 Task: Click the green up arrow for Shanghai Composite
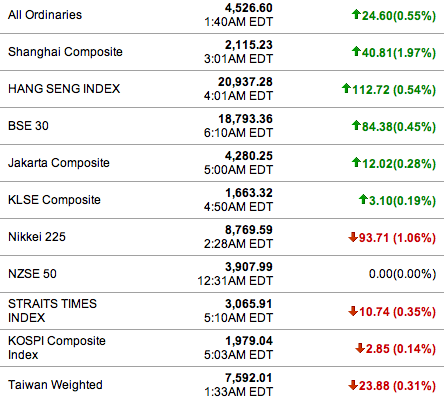point(356,51)
